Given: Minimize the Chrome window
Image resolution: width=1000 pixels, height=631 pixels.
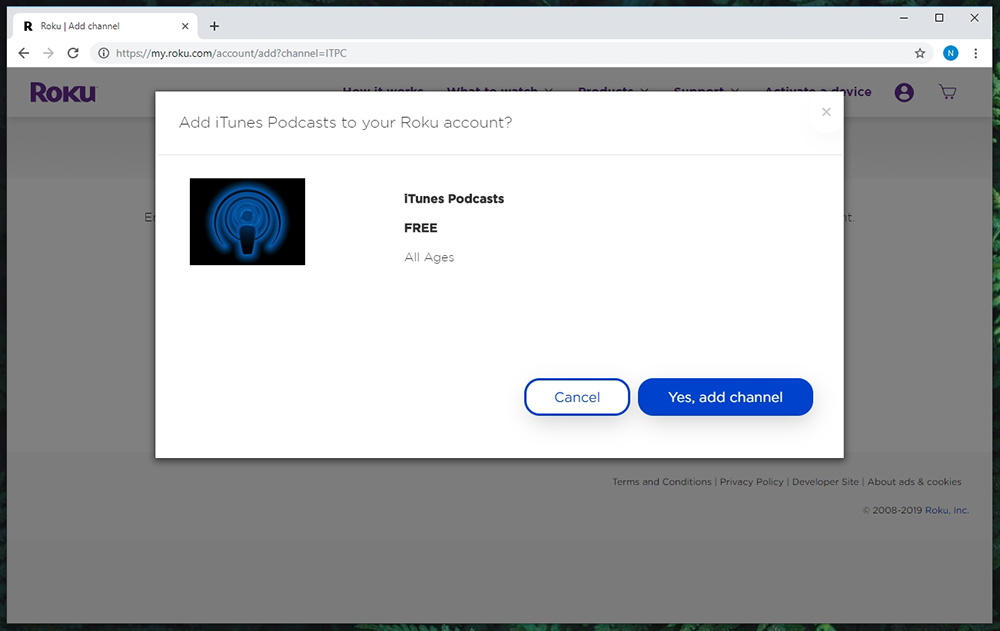Looking at the screenshot, I should click(x=904, y=18).
